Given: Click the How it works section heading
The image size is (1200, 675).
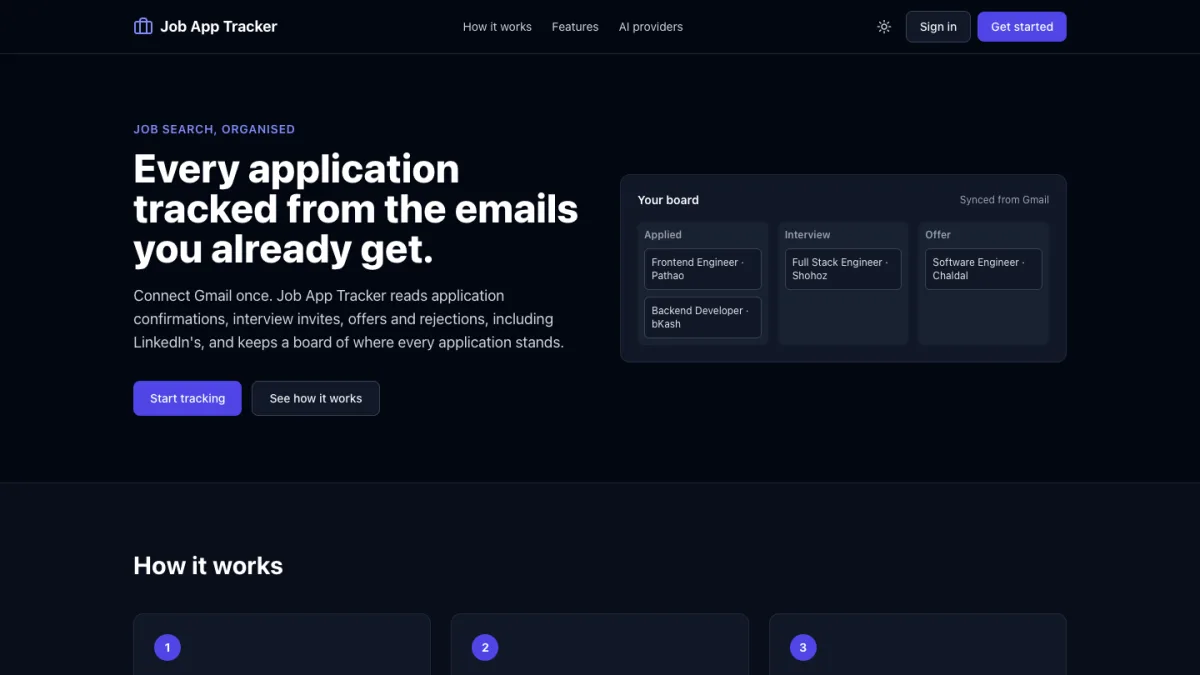Looking at the screenshot, I should click(208, 566).
